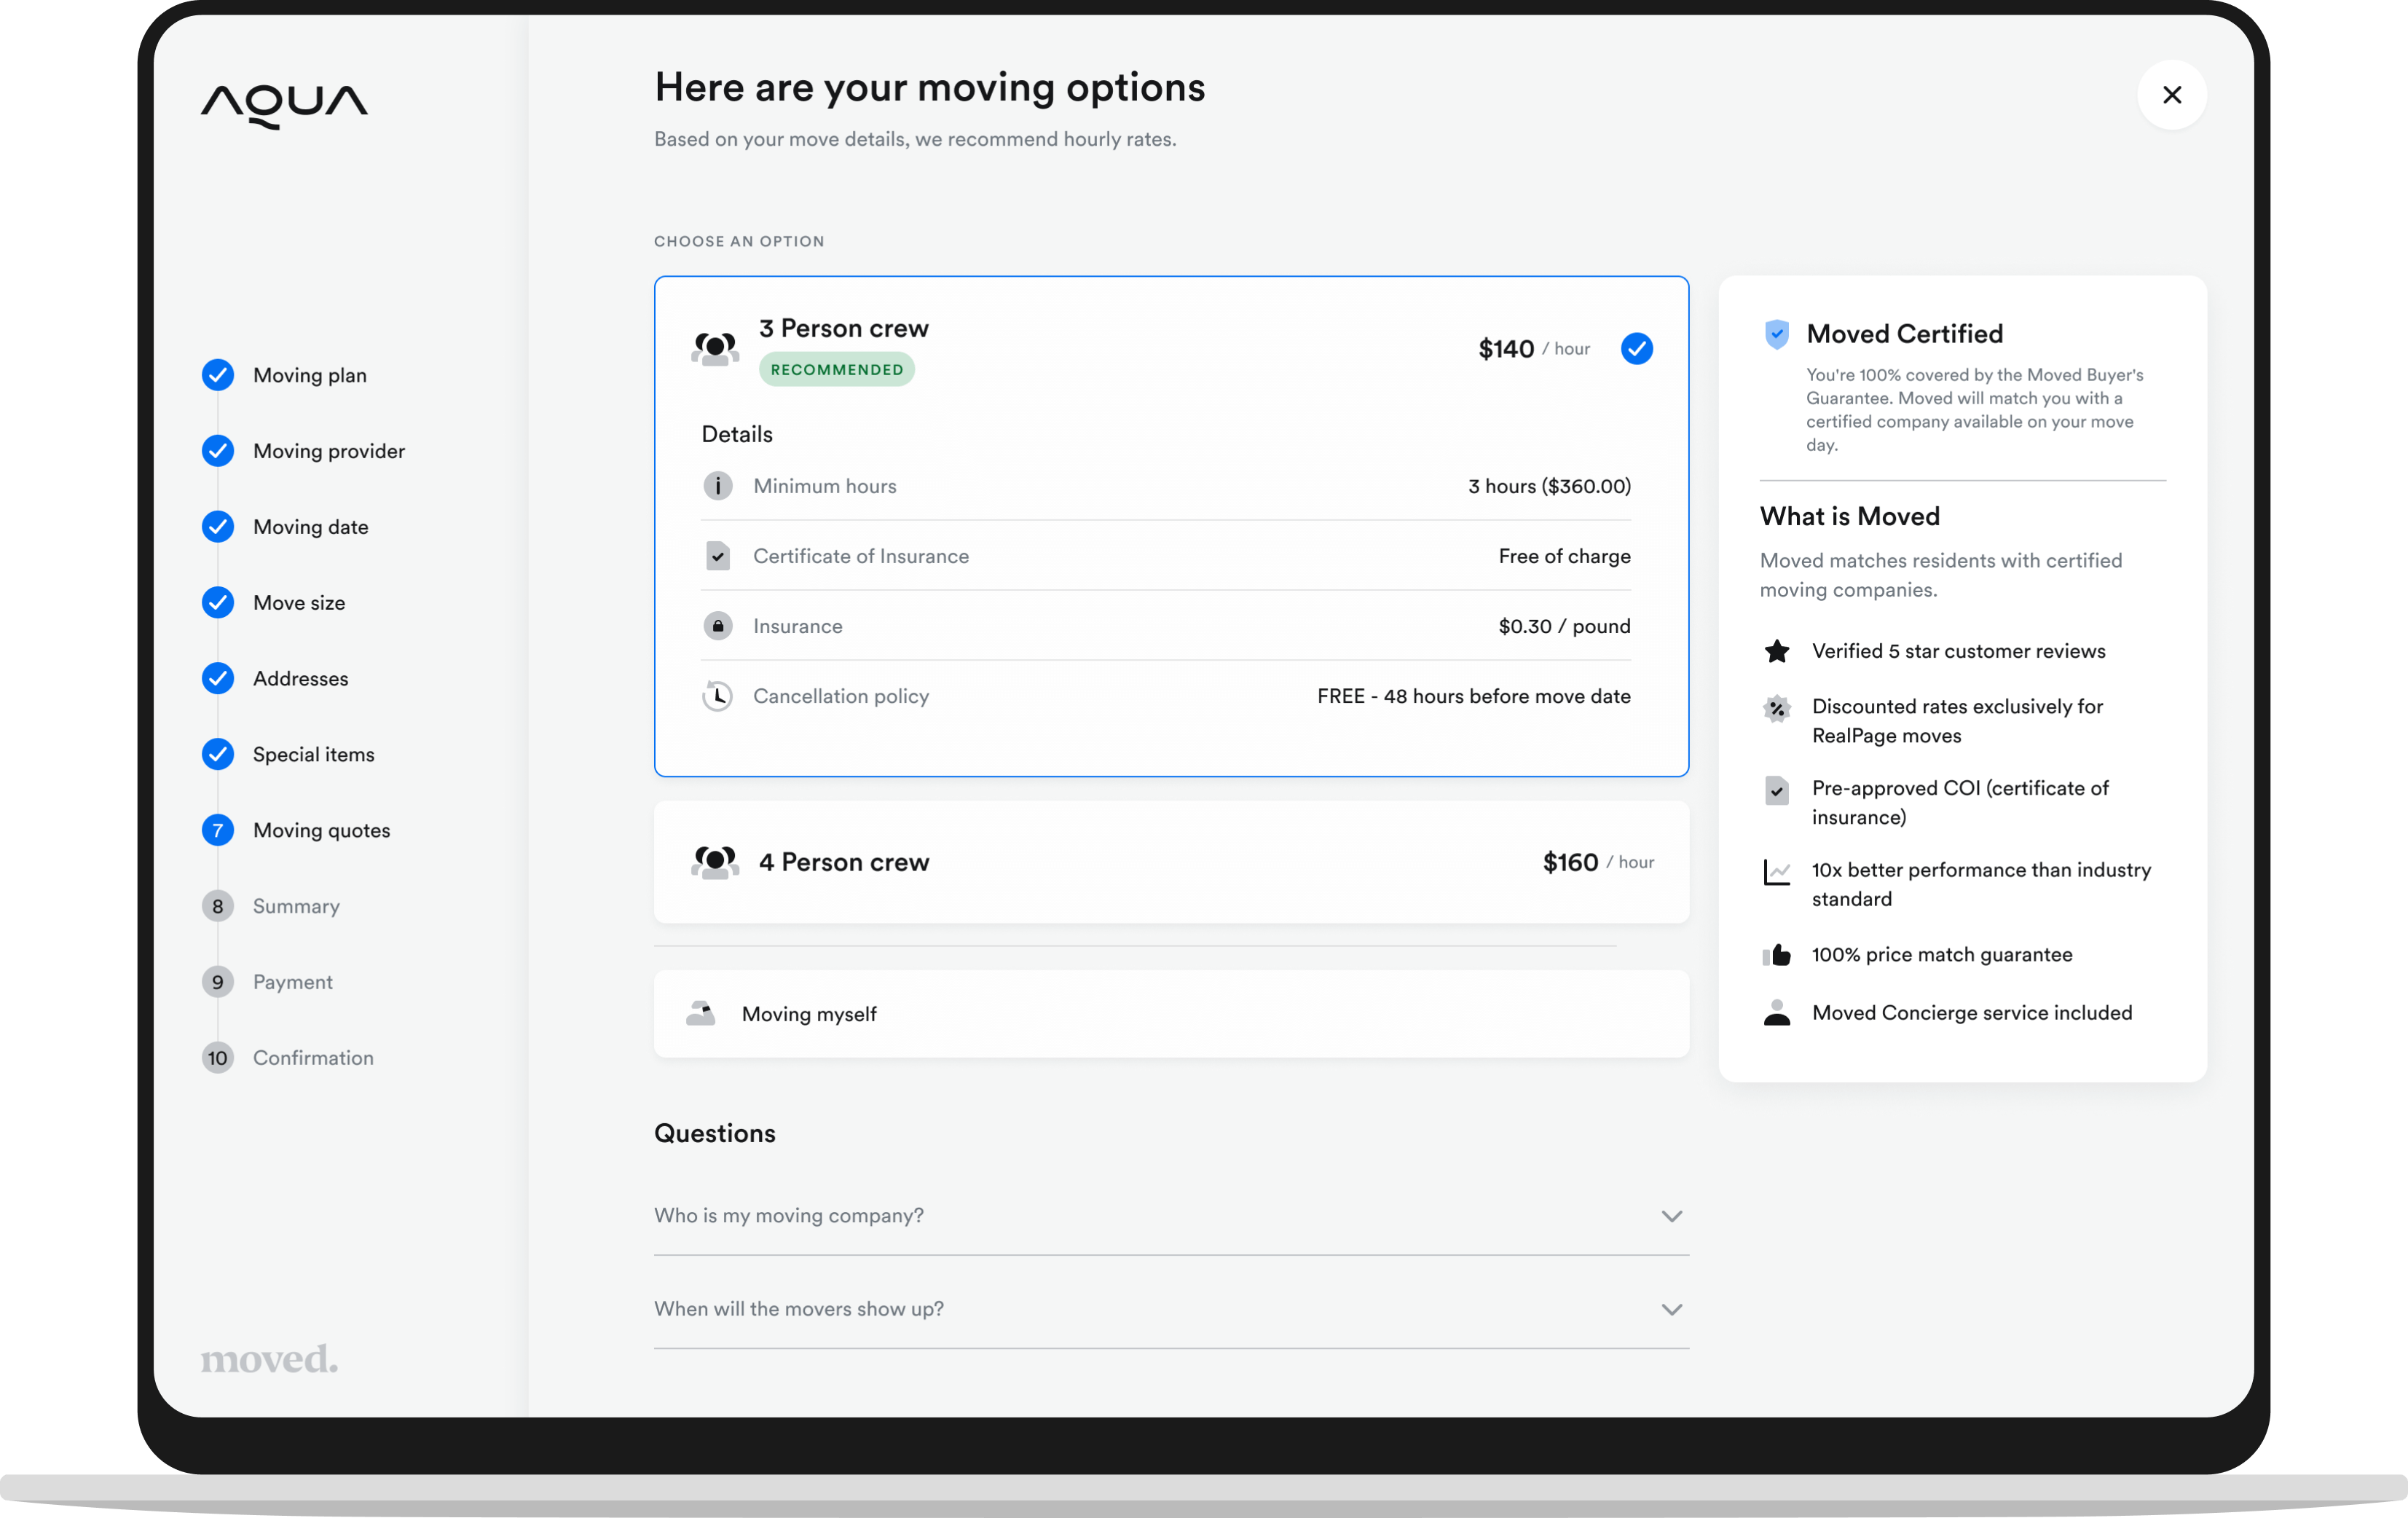Click the Details heading
Screen dimensions: 2408x1518
[x=737, y=434]
